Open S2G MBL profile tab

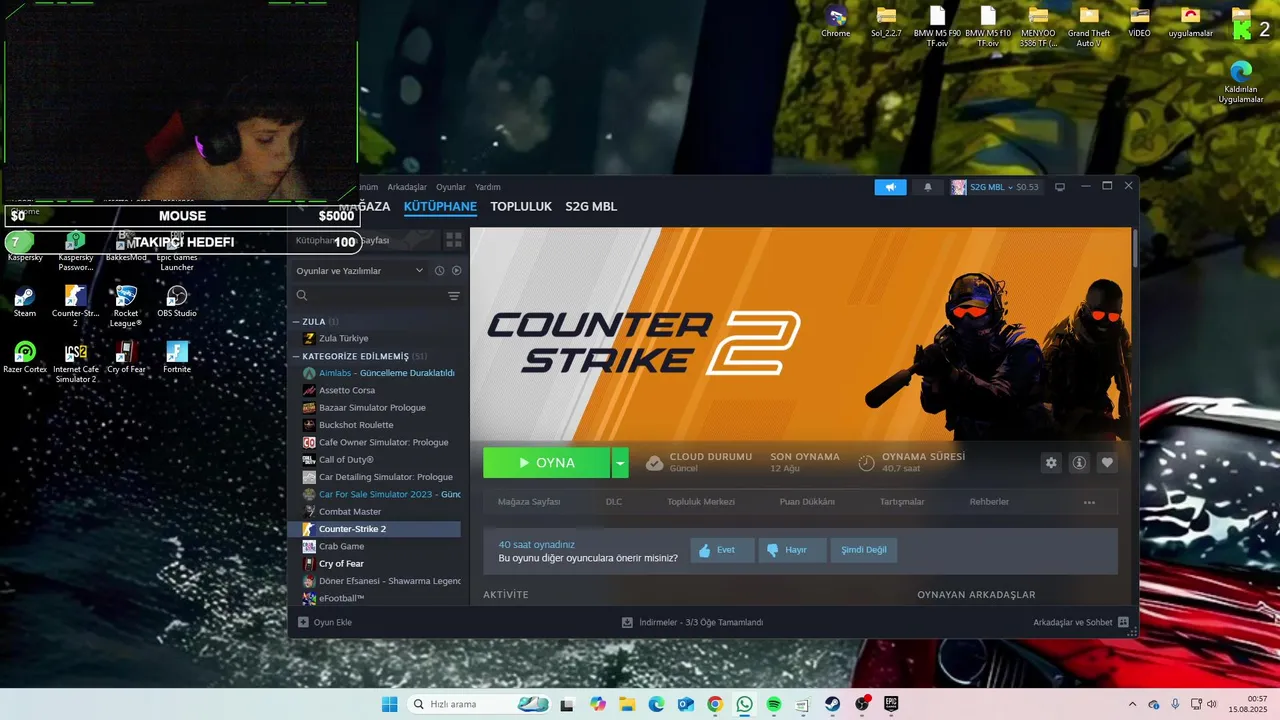(x=591, y=206)
